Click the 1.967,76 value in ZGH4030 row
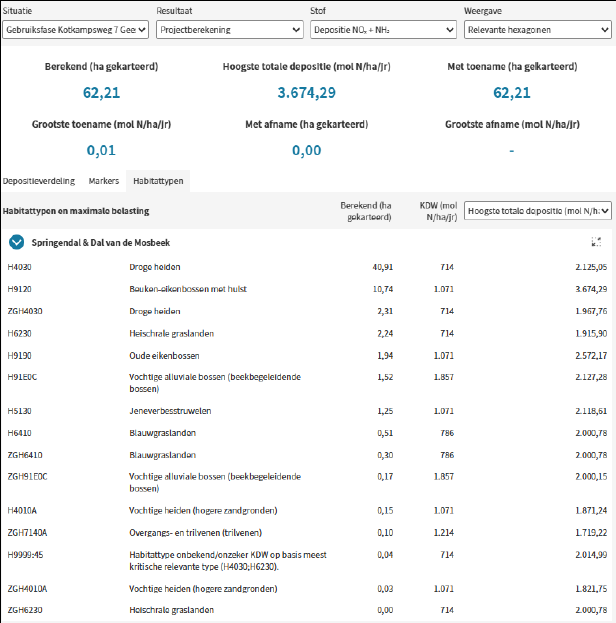Viewport: 616px width, 623px height. coord(591,311)
